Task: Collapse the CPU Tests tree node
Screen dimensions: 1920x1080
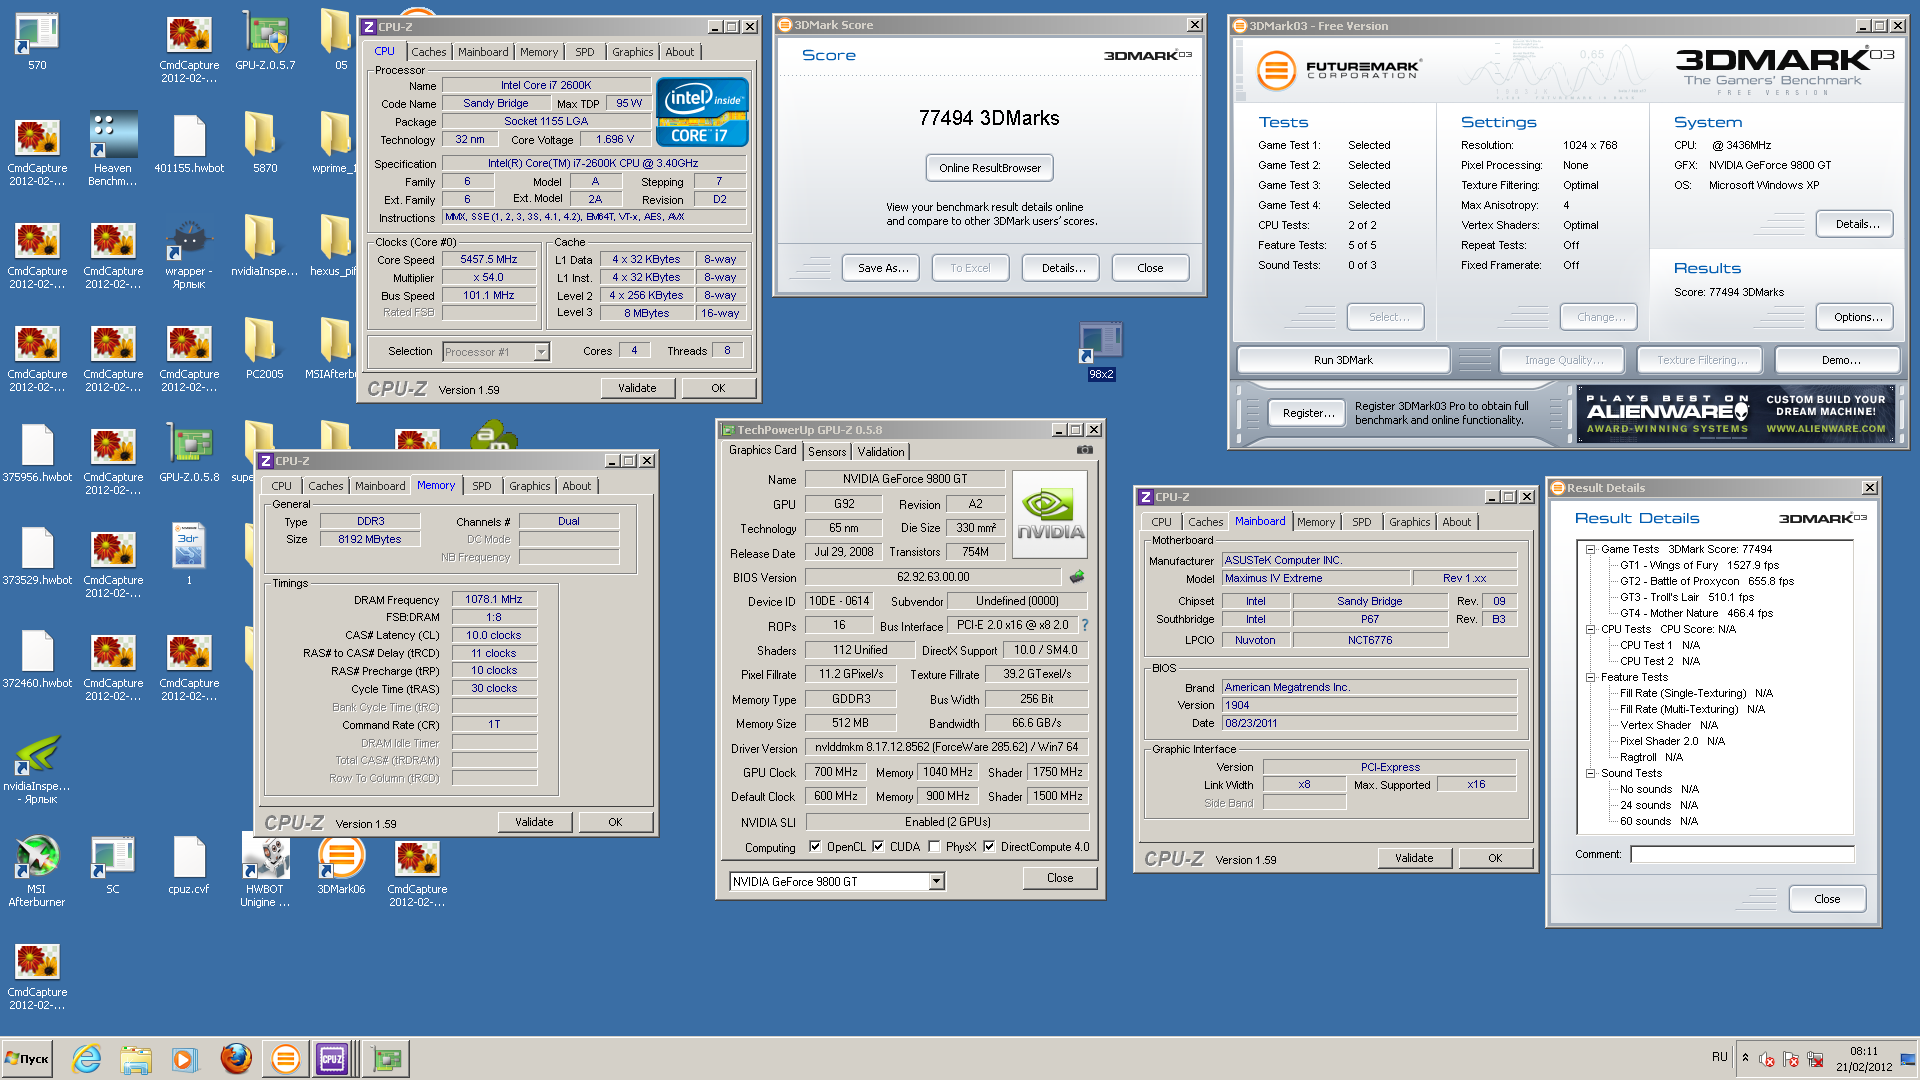Action: tap(1590, 629)
